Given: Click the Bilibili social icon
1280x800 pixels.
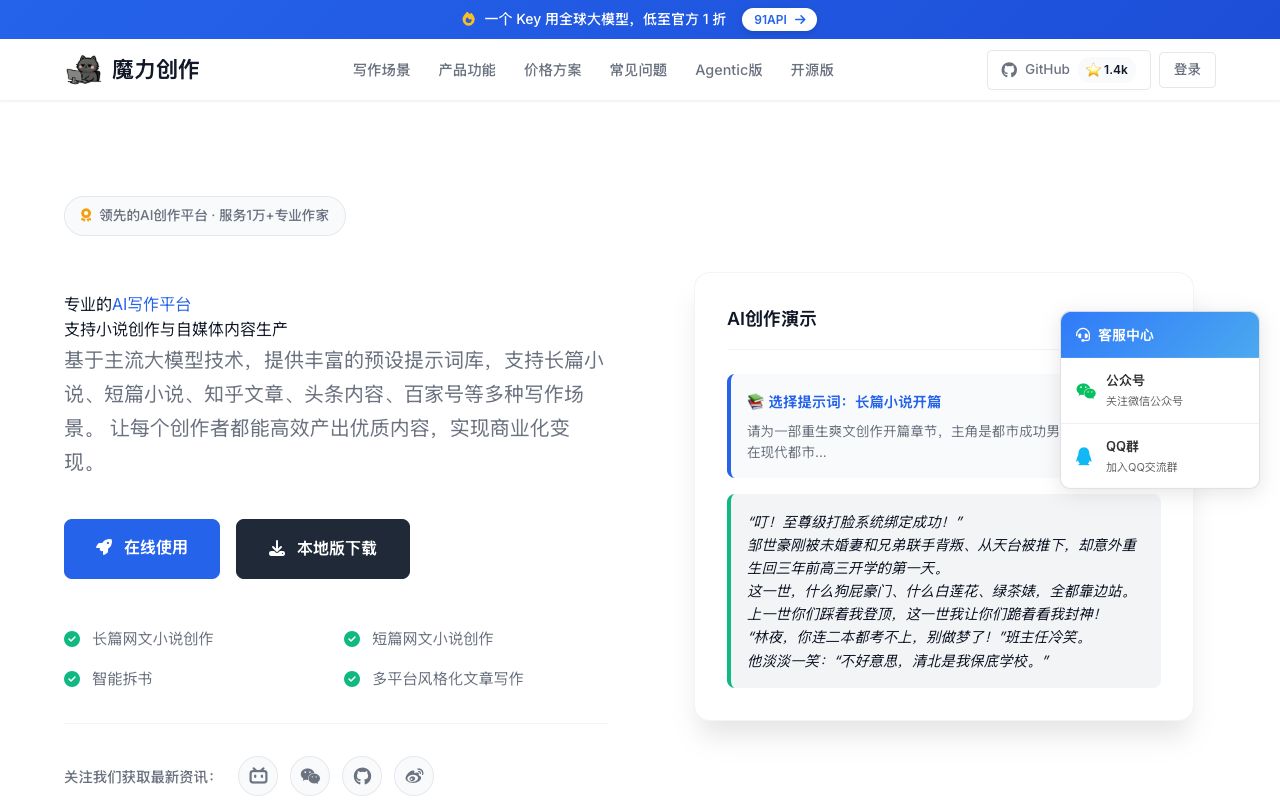Looking at the screenshot, I should point(258,776).
